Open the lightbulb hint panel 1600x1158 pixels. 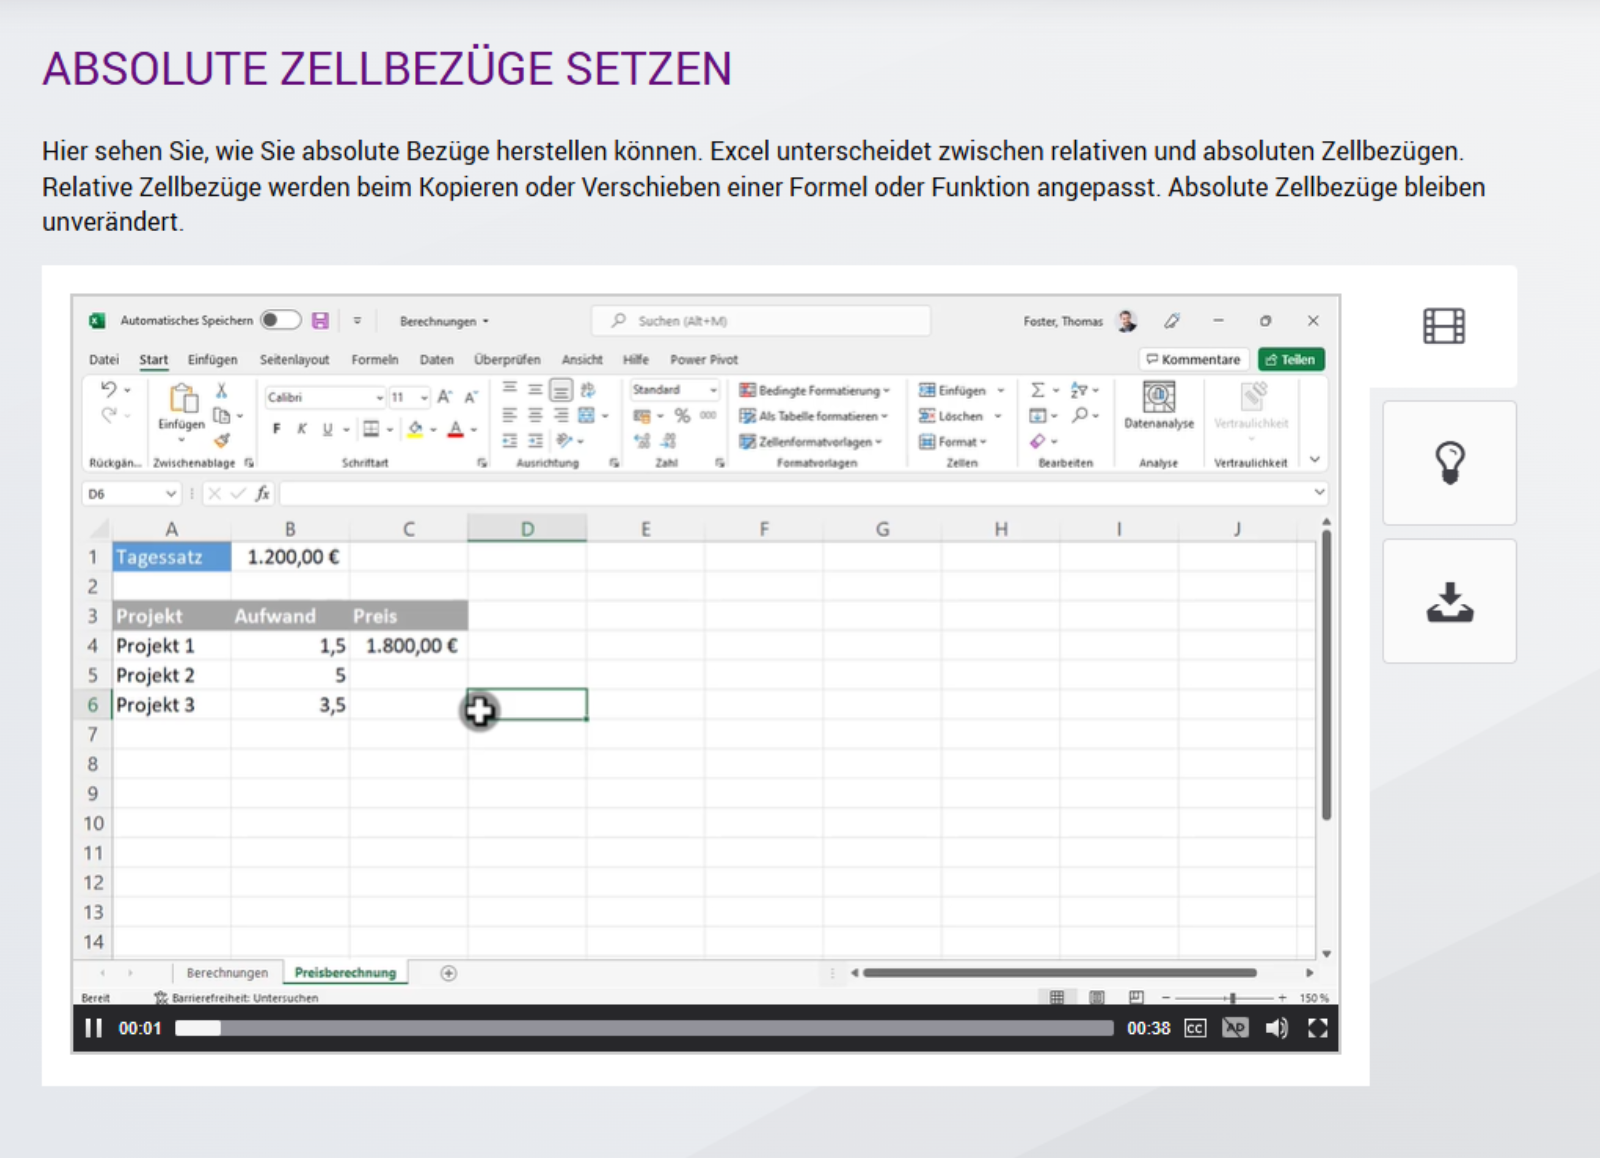coord(1449,463)
